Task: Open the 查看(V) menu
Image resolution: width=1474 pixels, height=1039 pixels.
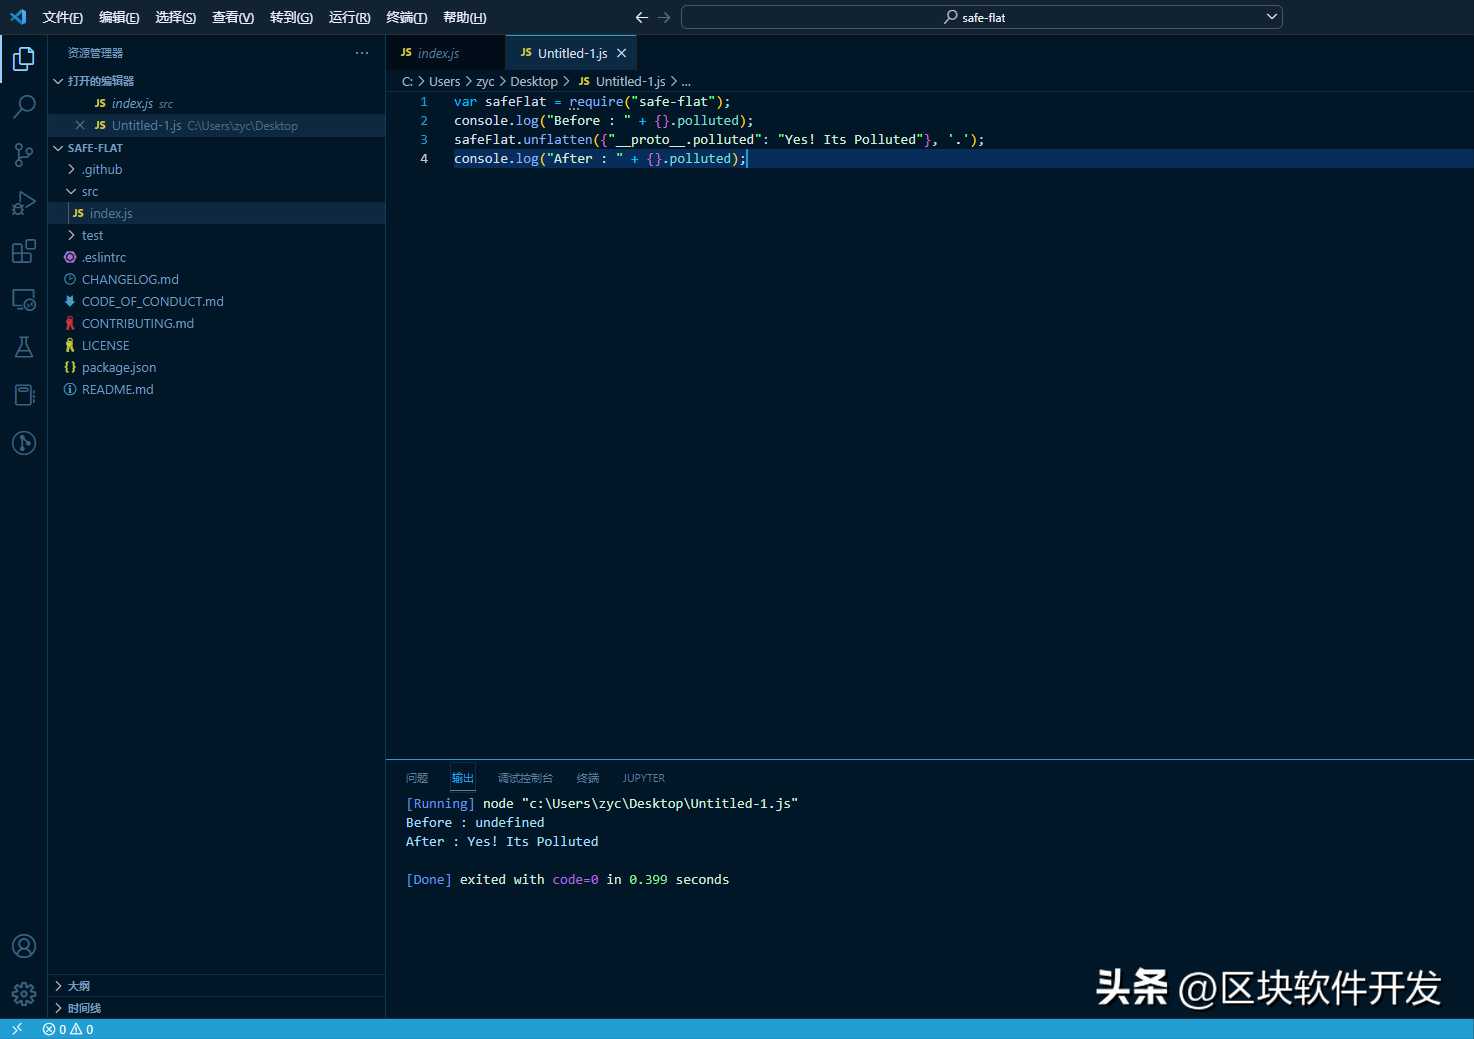Action: (x=233, y=17)
